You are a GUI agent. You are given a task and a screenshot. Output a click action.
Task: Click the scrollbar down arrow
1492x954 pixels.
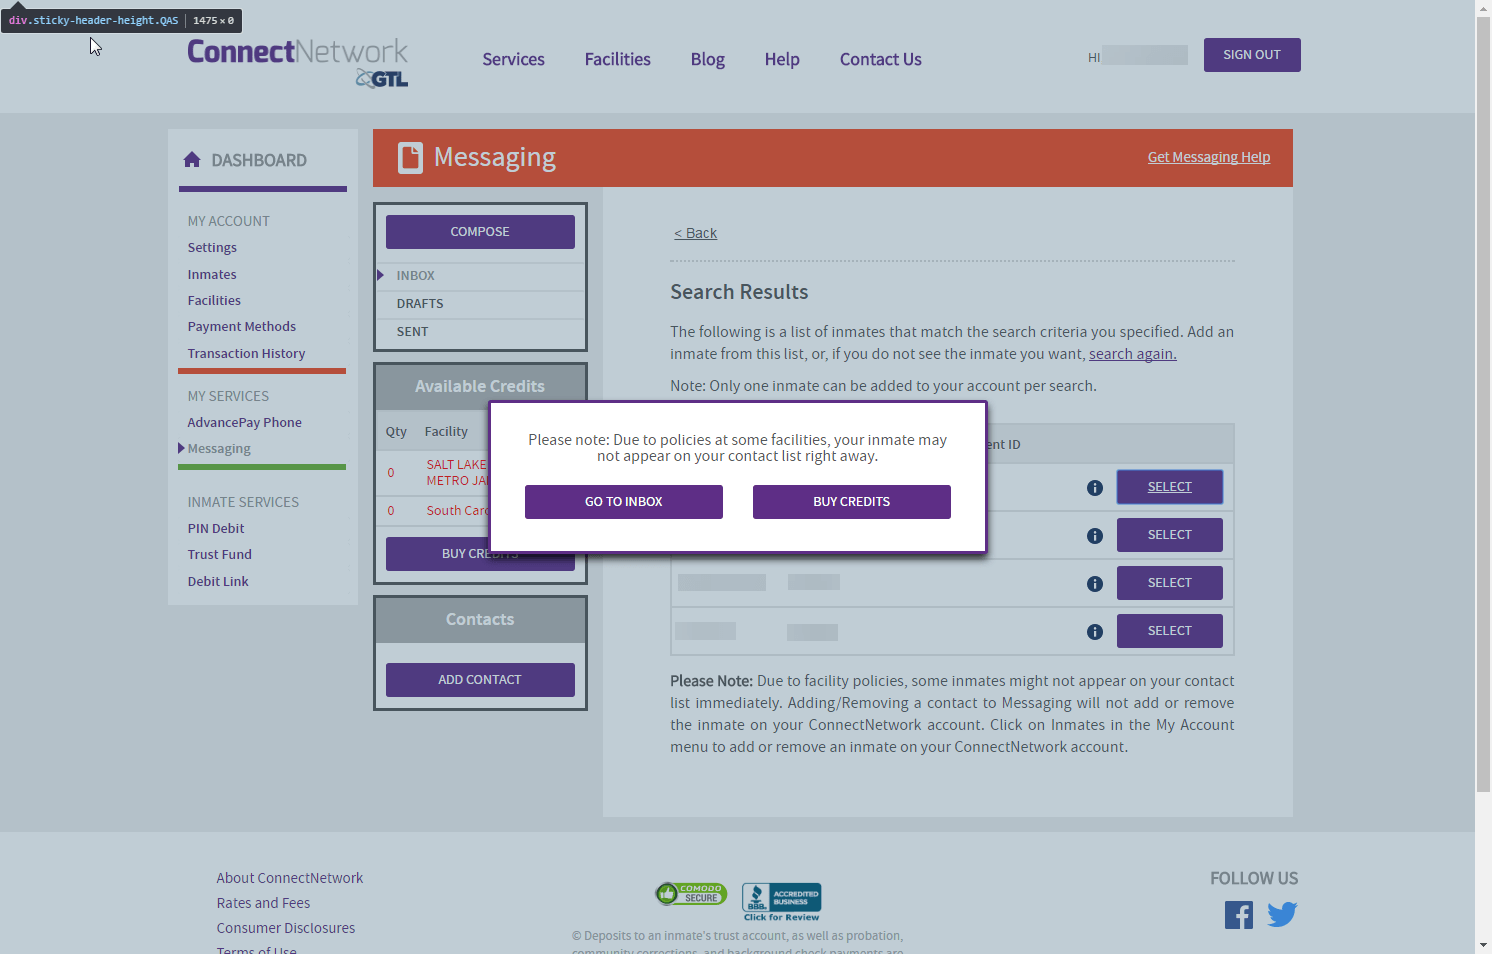point(1483,945)
